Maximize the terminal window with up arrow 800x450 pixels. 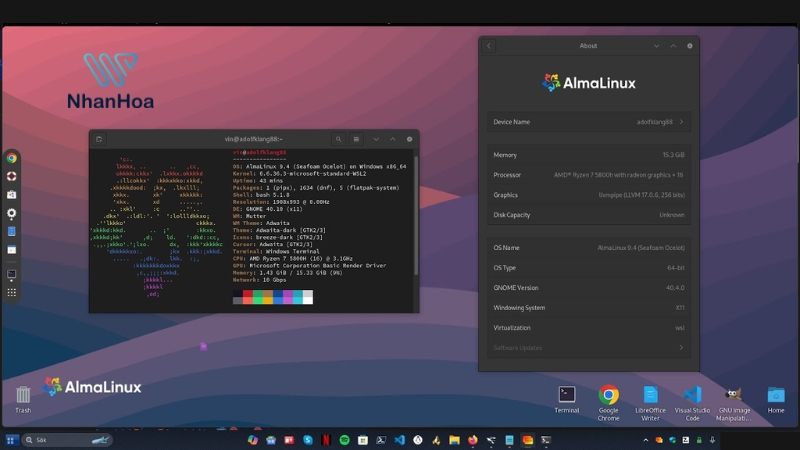(393, 139)
